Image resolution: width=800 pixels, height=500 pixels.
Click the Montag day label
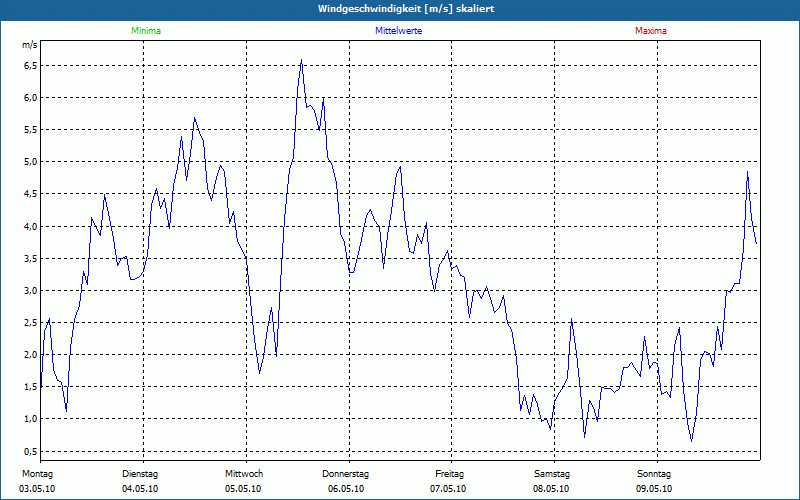(37, 474)
